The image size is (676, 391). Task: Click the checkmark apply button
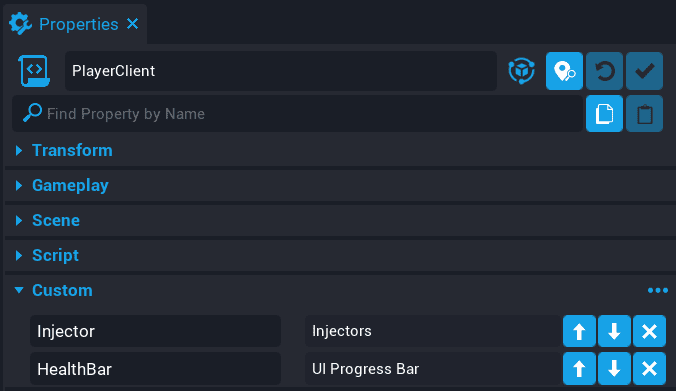[x=645, y=71]
